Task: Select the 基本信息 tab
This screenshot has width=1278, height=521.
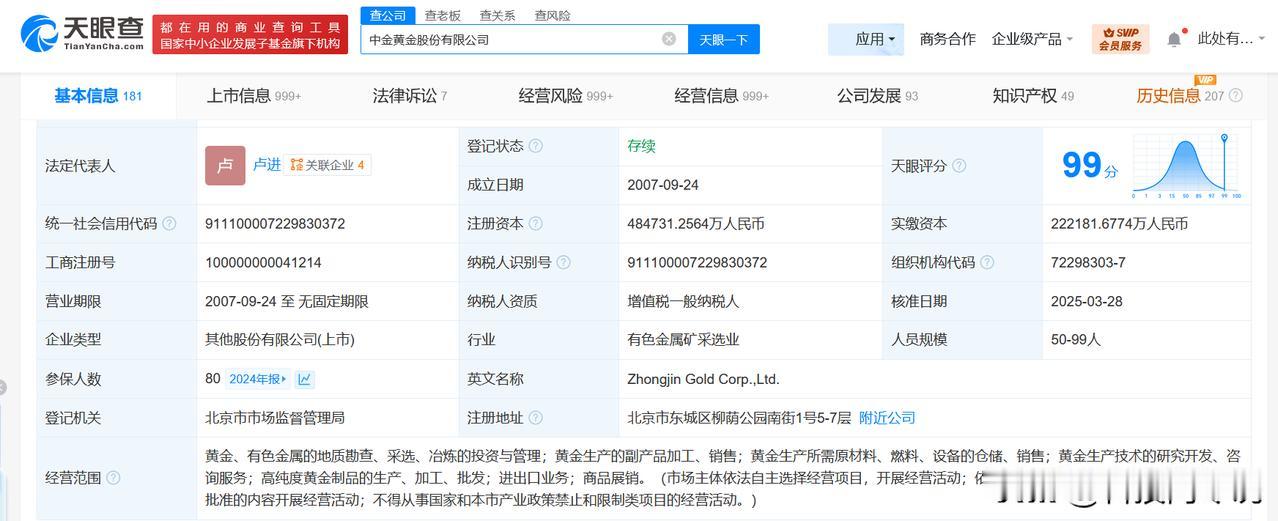Action: [98, 96]
